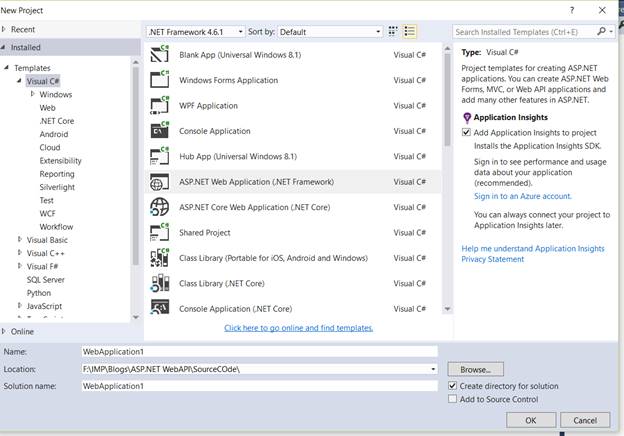Expand the Visual C++ node
Screen dimensions: 624x436
20,253
